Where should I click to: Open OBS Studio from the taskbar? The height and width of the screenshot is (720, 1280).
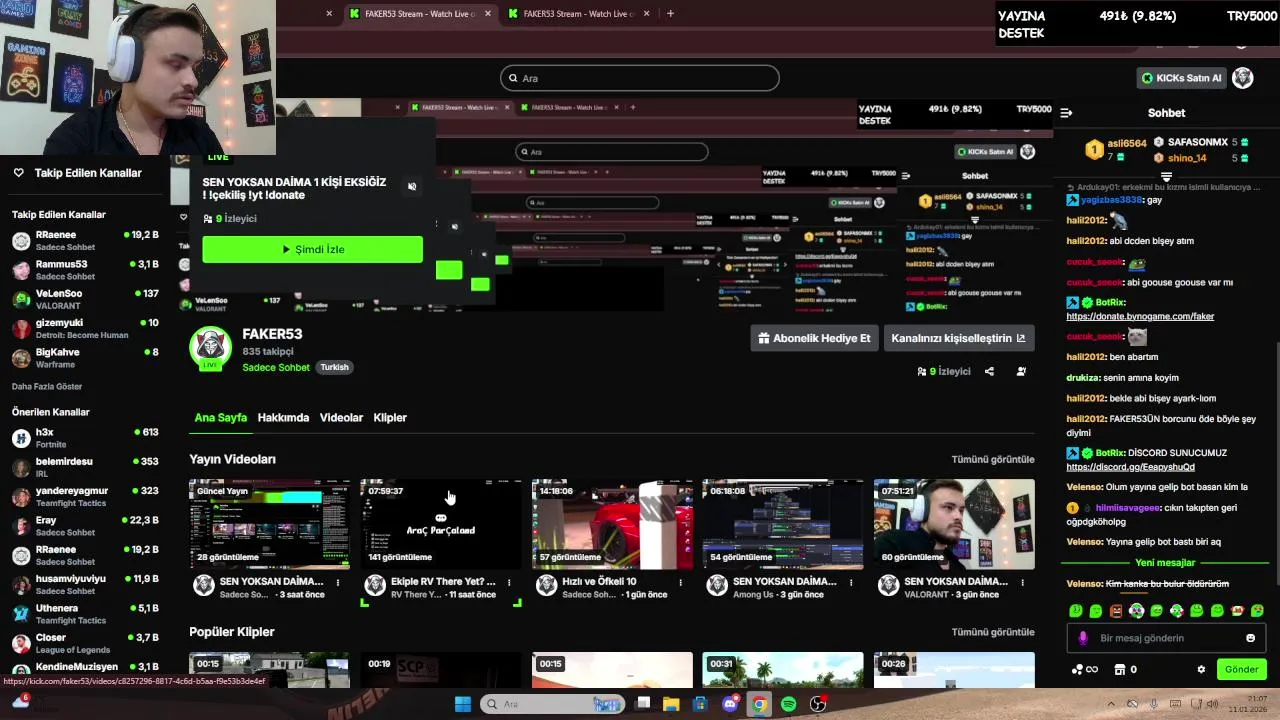(x=818, y=704)
